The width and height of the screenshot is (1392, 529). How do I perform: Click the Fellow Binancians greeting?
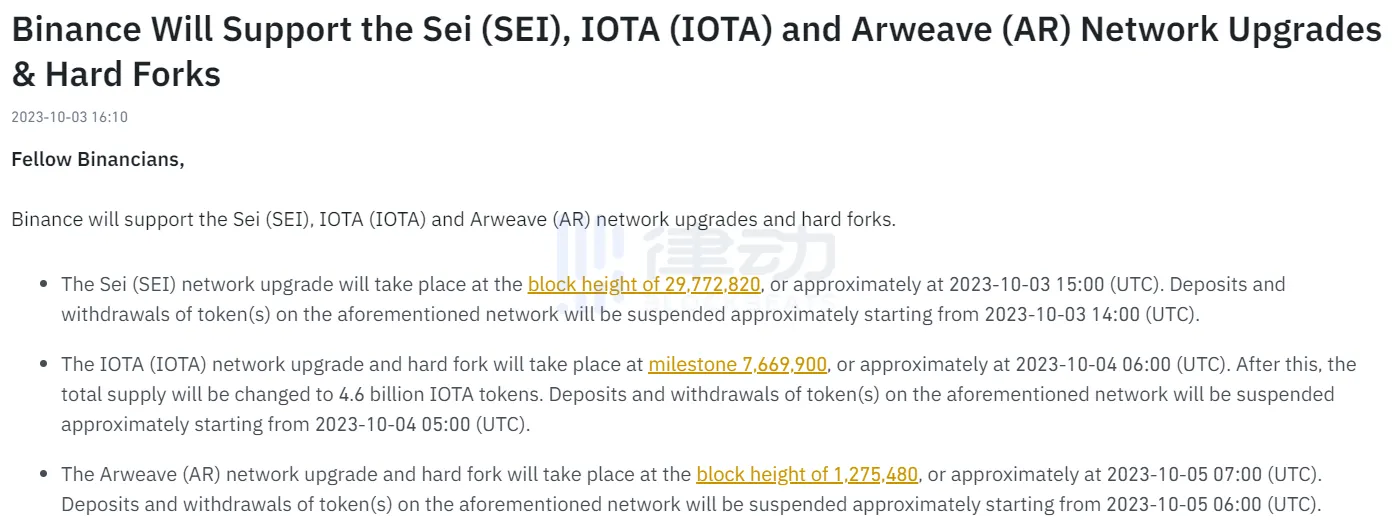(x=98, y=159)
